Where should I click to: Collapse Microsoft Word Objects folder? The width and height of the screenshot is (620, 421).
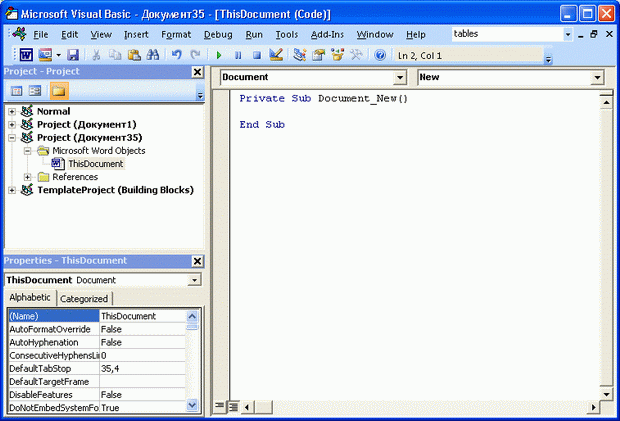coord(27,151)
